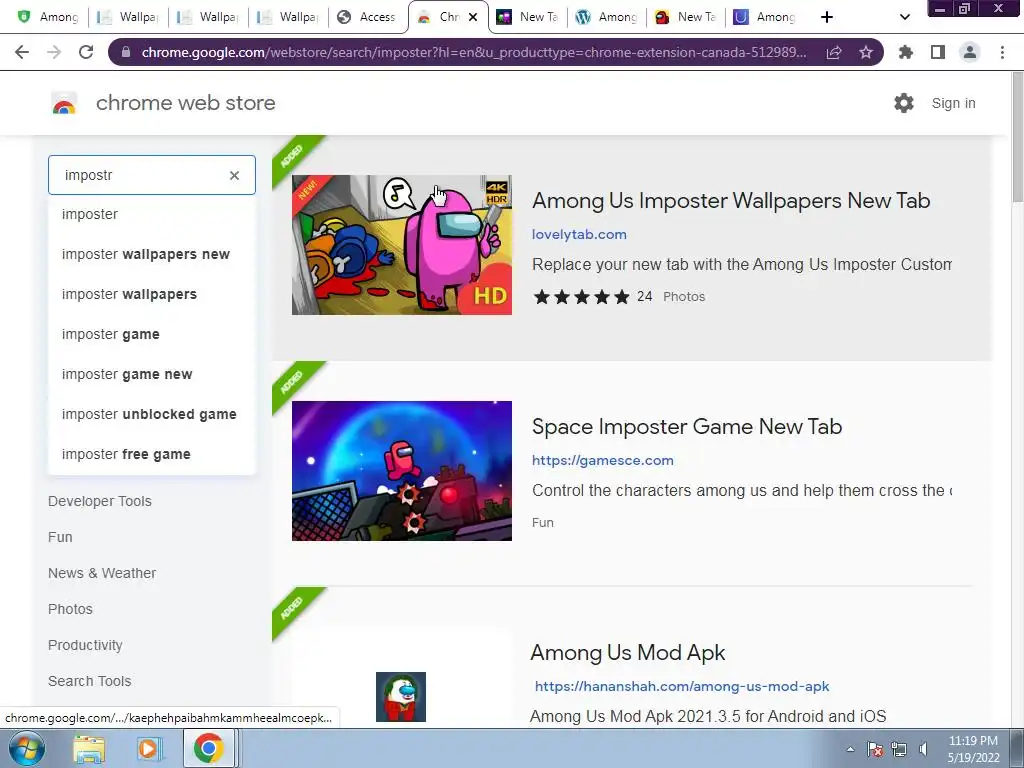Click the browser forward arrow
Viewport: 1024px width, 768px height.
pyautogui.click(x=54, y=52)
